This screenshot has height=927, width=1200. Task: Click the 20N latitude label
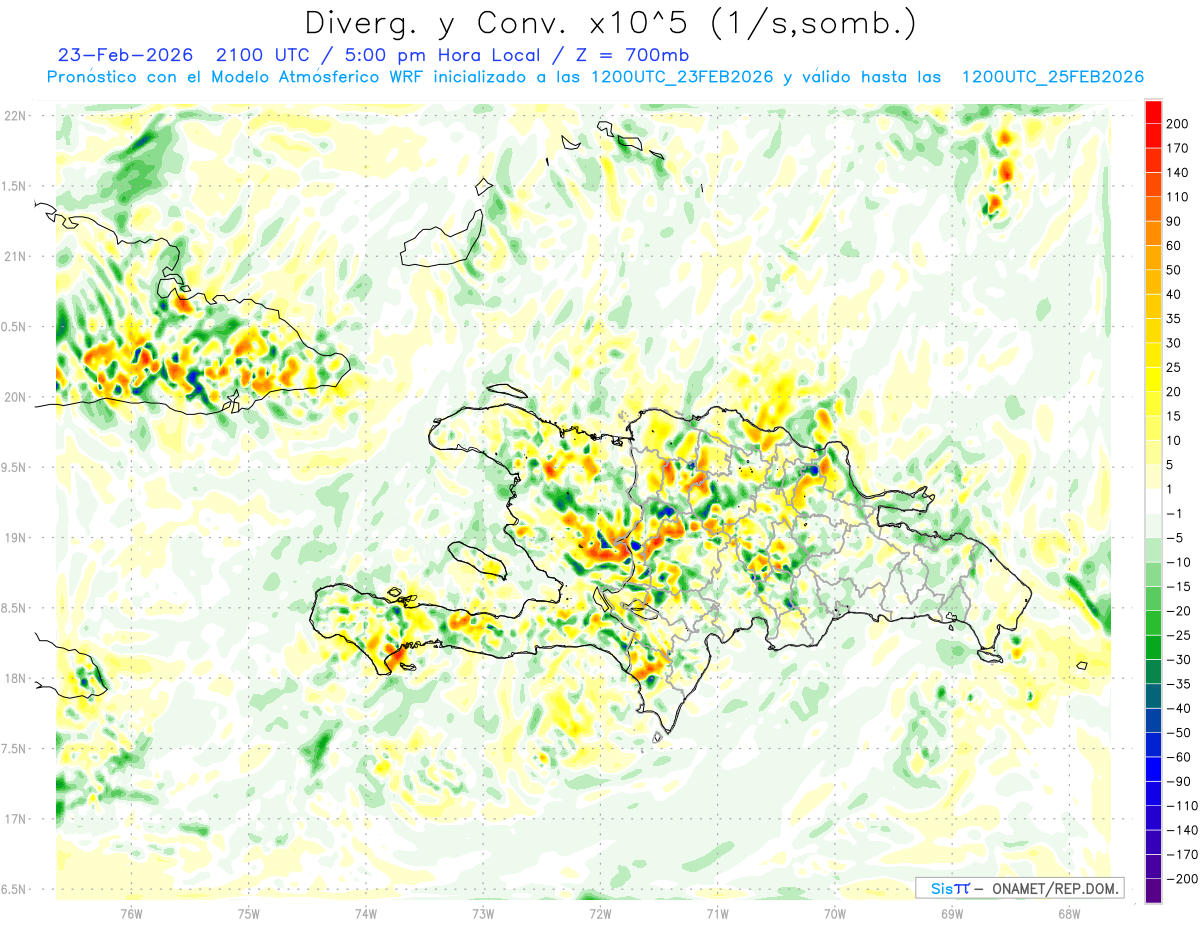[x=15, y=397]
